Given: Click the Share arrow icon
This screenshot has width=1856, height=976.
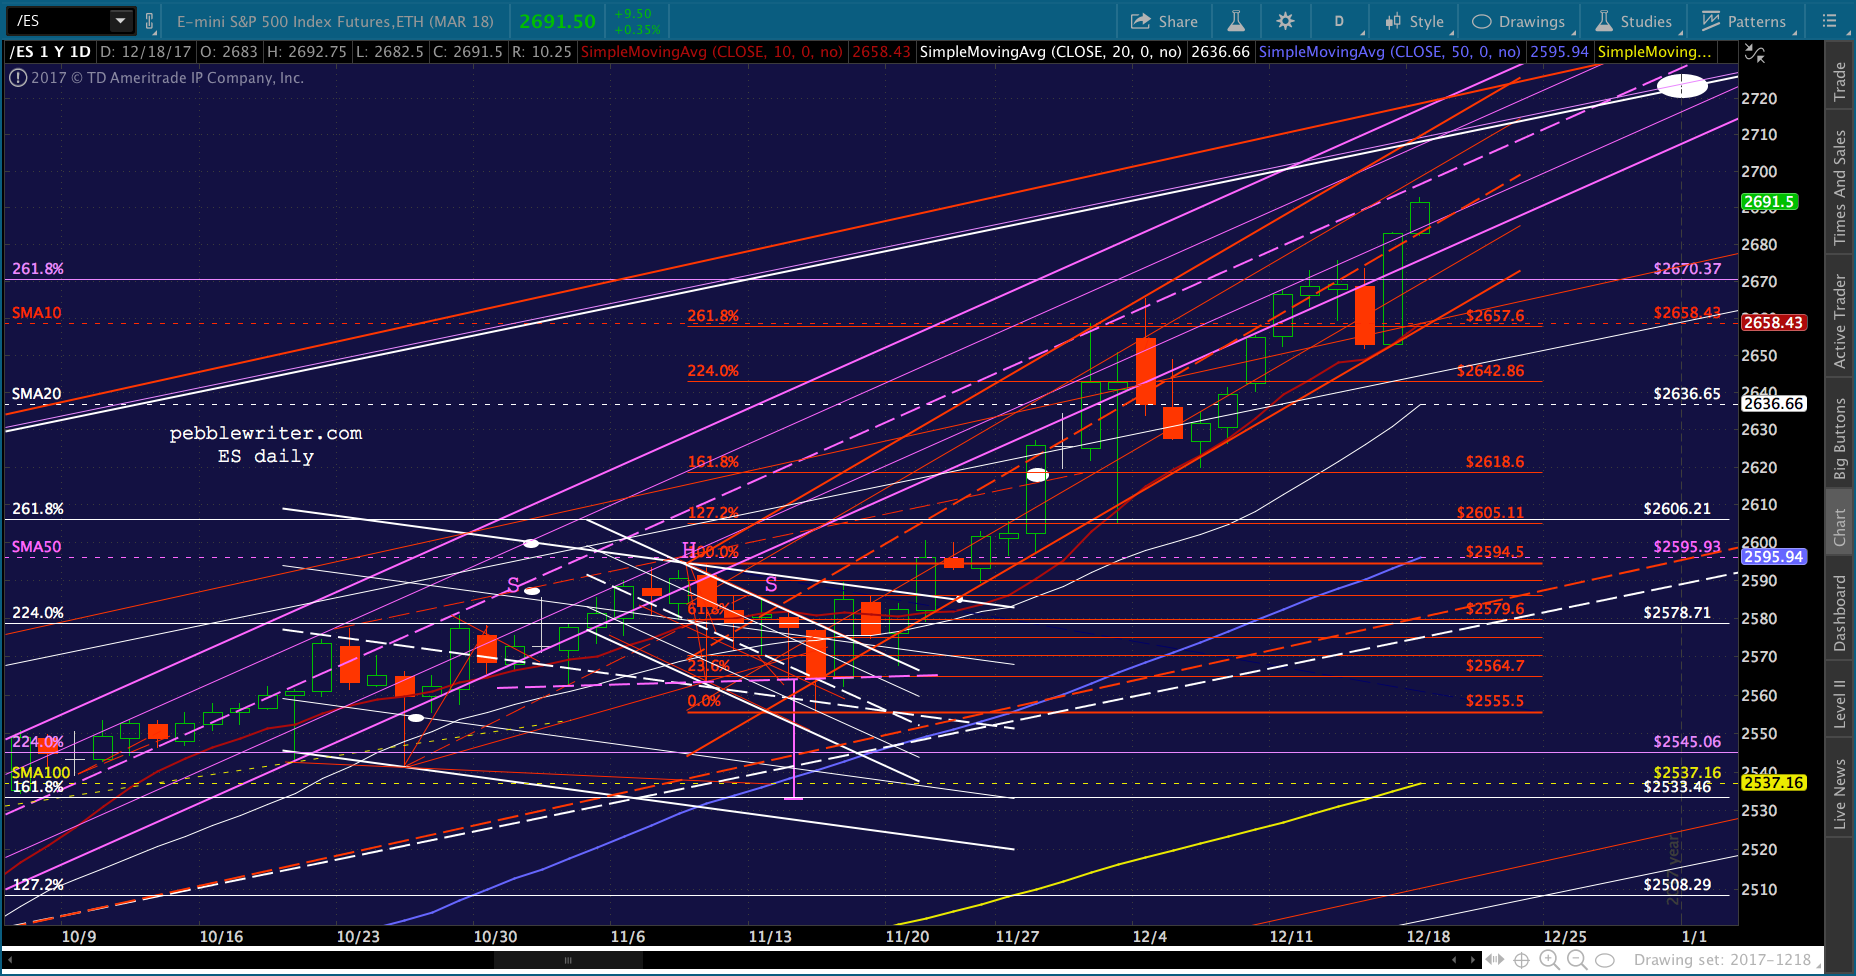Looking at the screenshot, I should click(x=1140, y=21).
